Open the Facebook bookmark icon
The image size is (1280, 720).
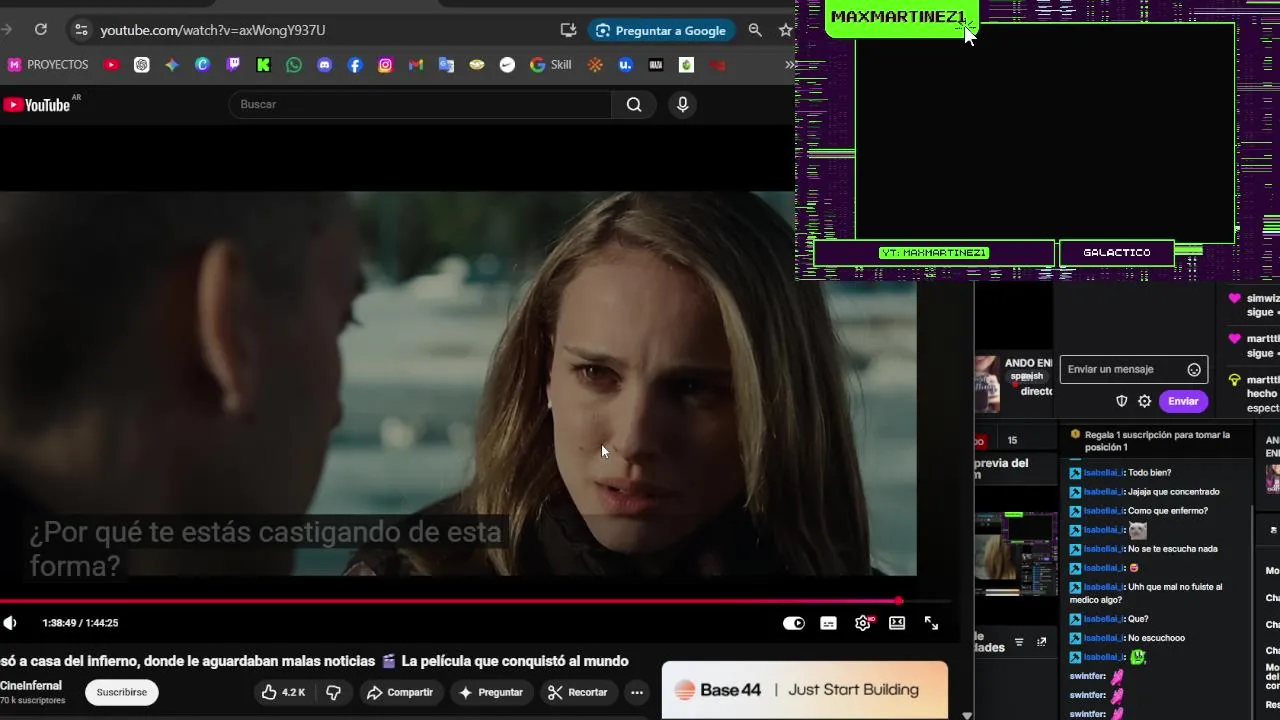coord(355,65)
